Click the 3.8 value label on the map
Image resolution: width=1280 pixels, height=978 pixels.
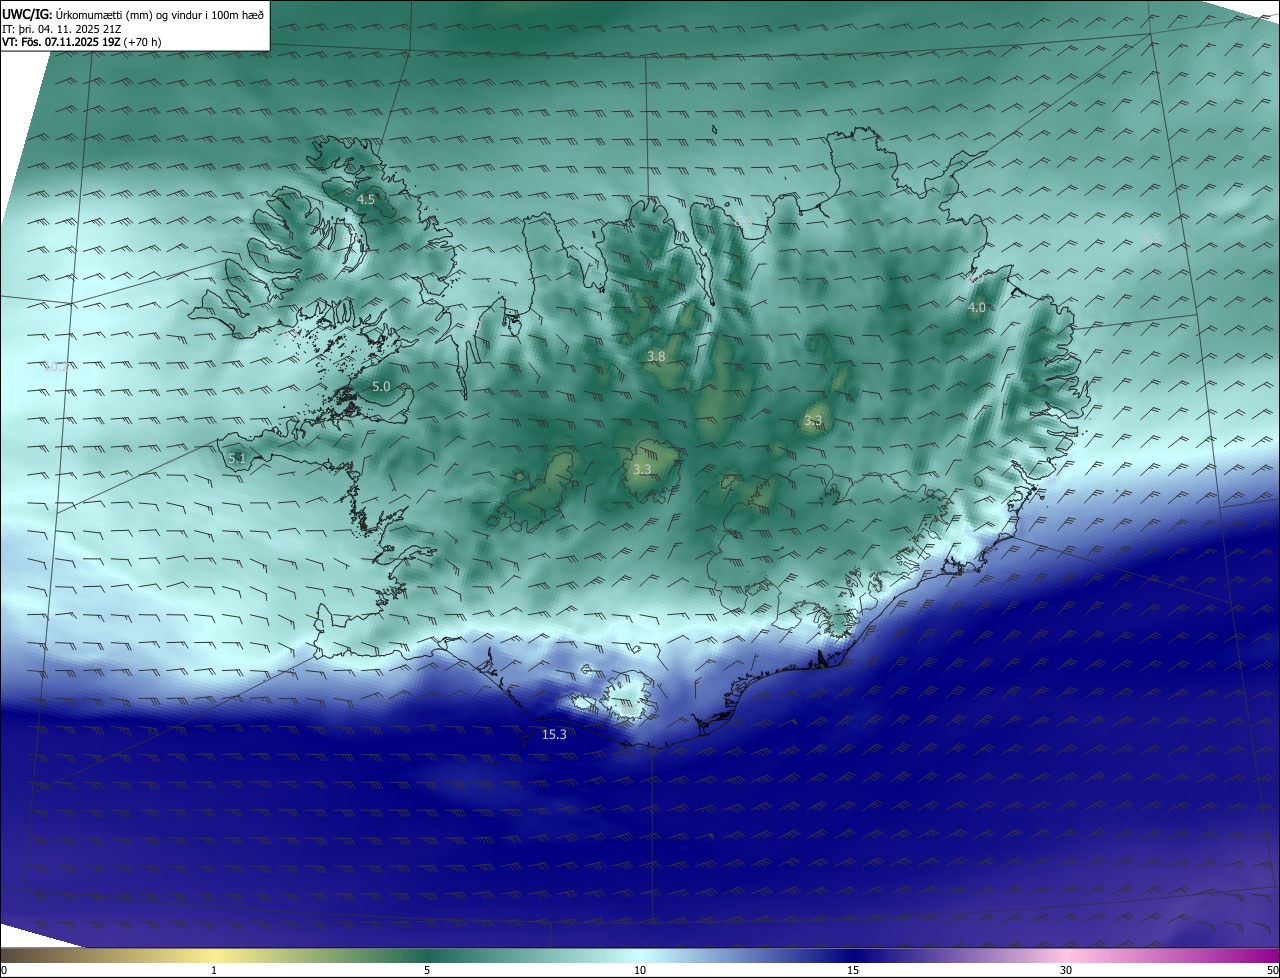point(656,356)
